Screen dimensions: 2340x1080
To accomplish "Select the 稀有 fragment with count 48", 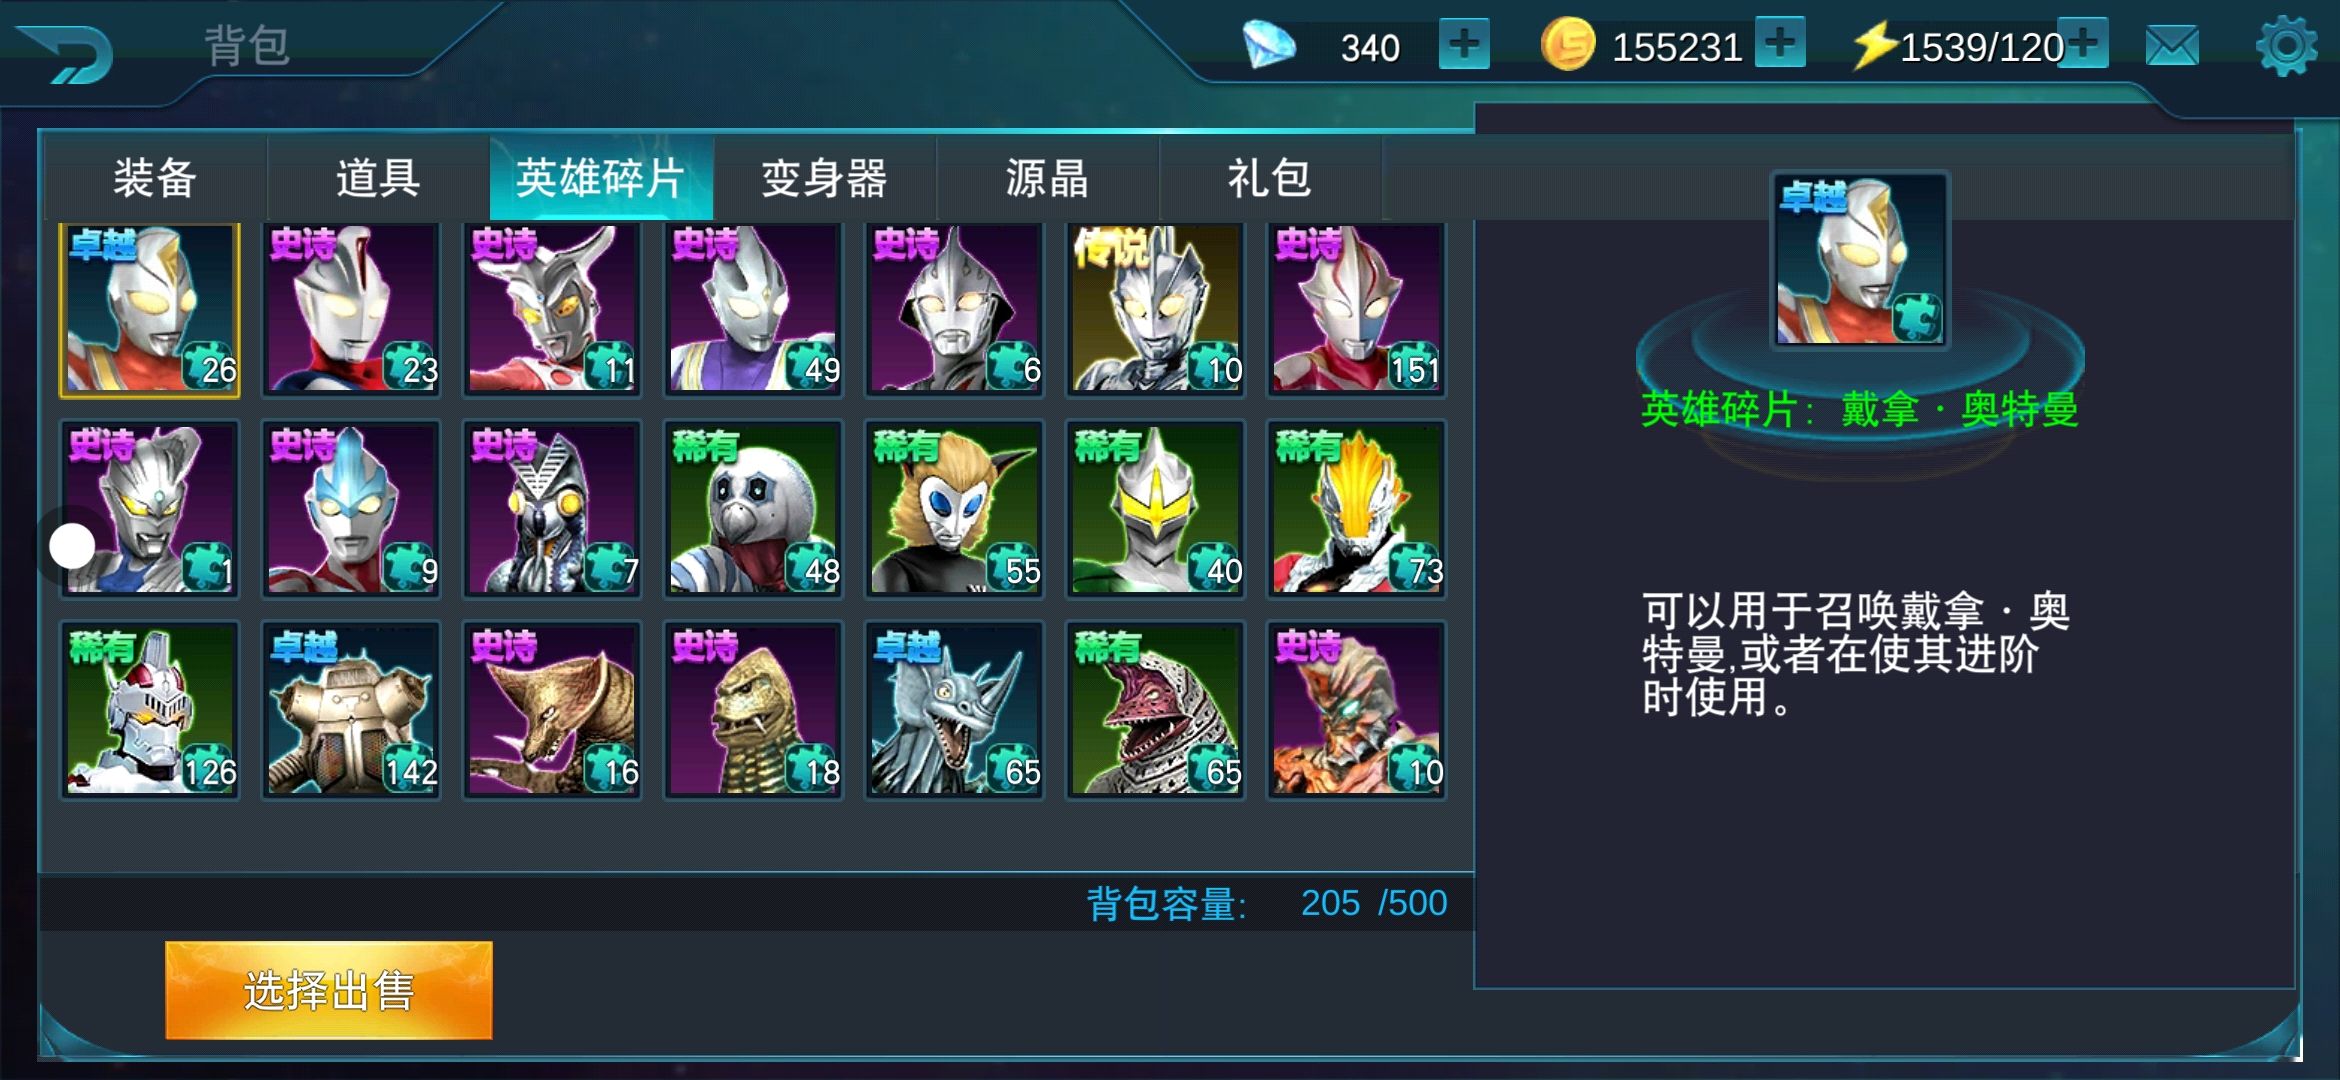I will tap(753, 509).
